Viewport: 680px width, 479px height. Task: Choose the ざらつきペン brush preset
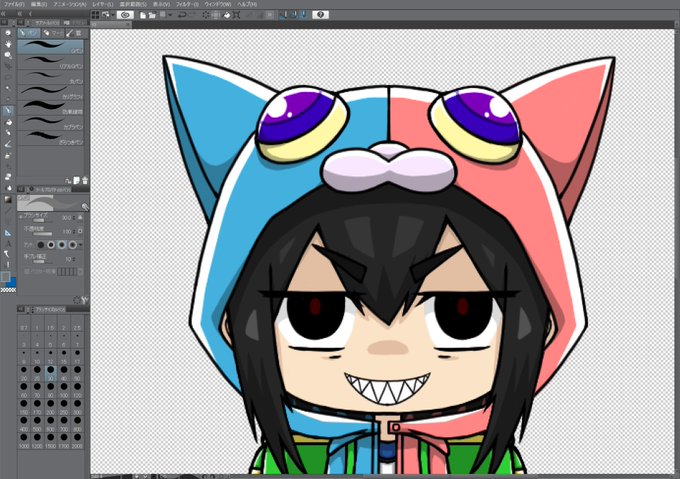point(50,138)
